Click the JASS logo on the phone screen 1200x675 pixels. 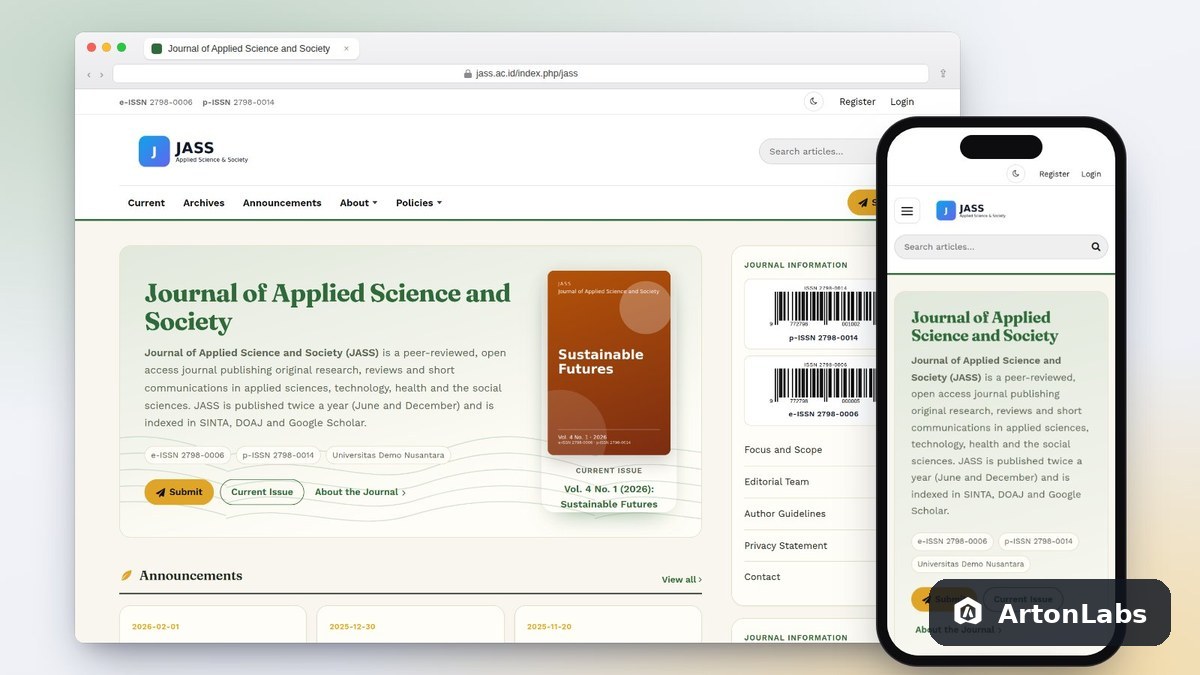point(970,210)
